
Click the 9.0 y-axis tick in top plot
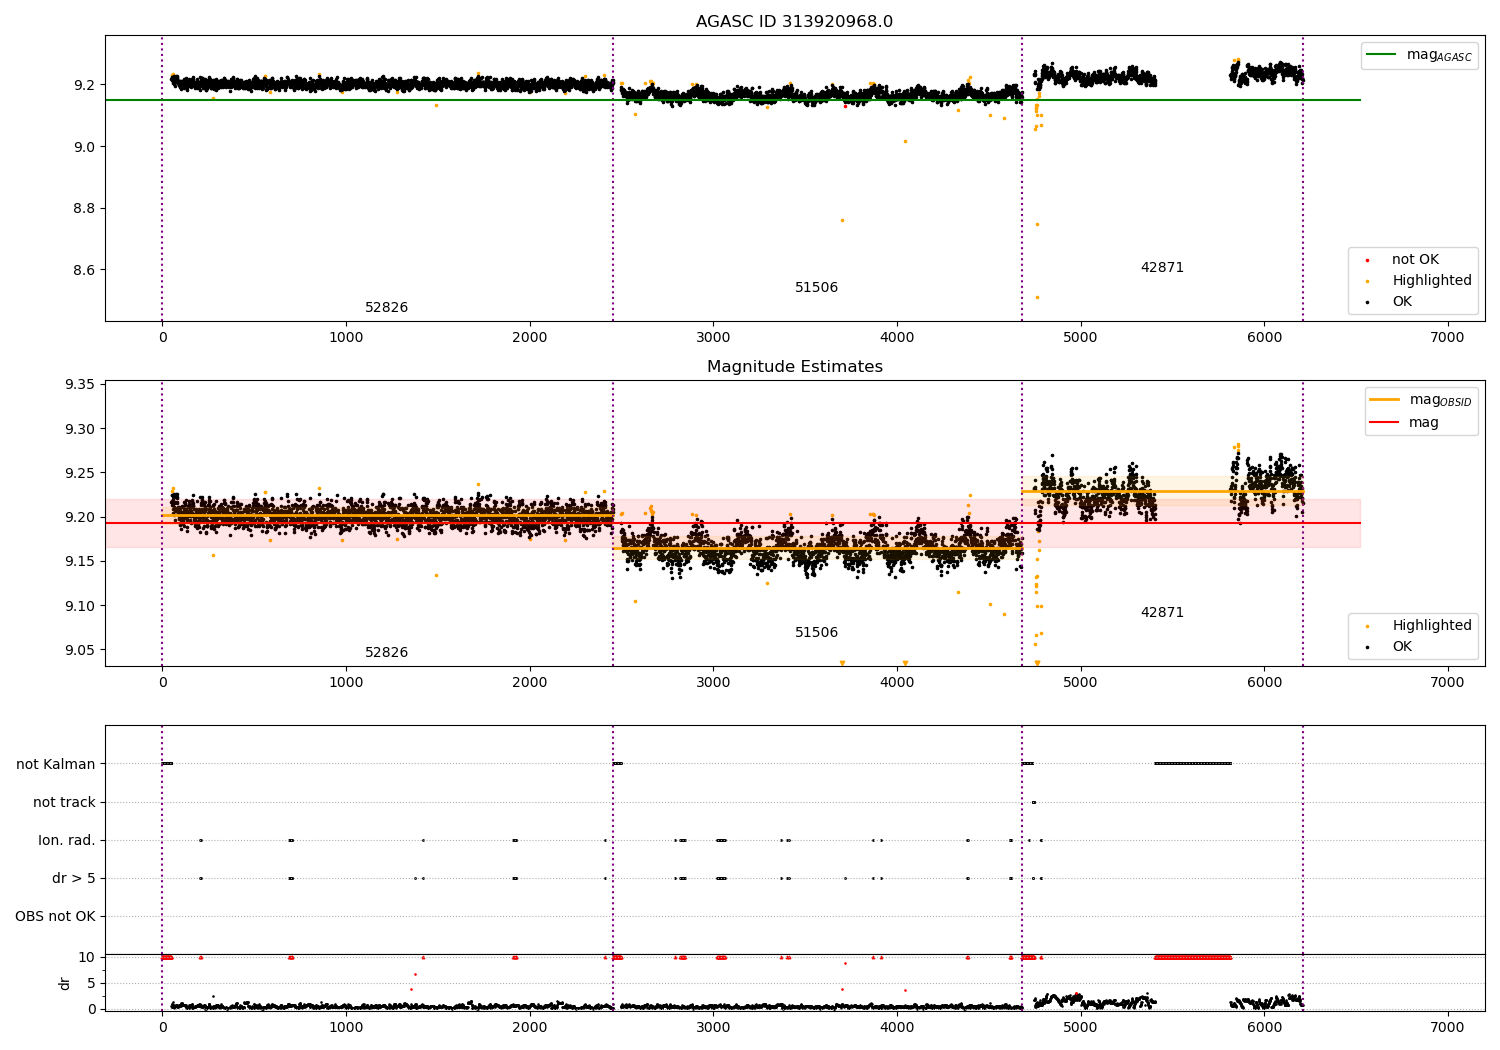pos(84,148)
